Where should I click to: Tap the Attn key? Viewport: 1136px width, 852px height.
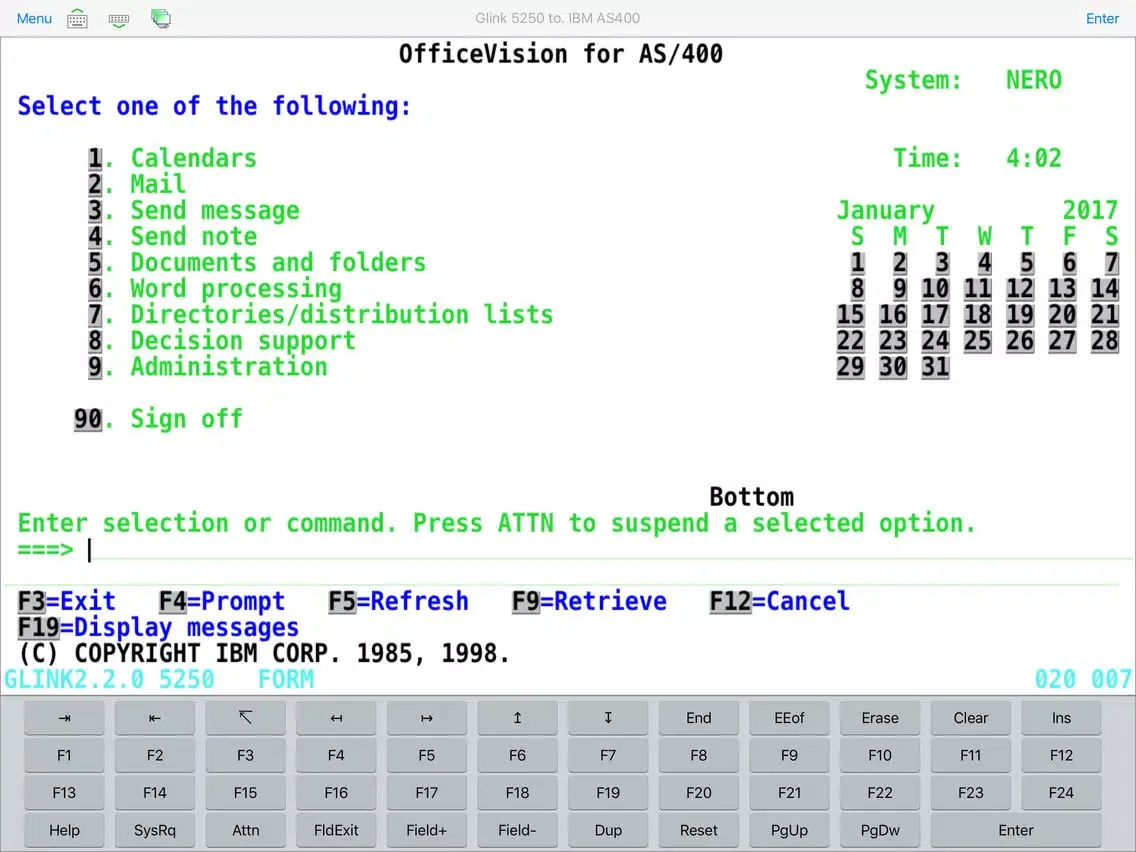click(x=246, y=831)
